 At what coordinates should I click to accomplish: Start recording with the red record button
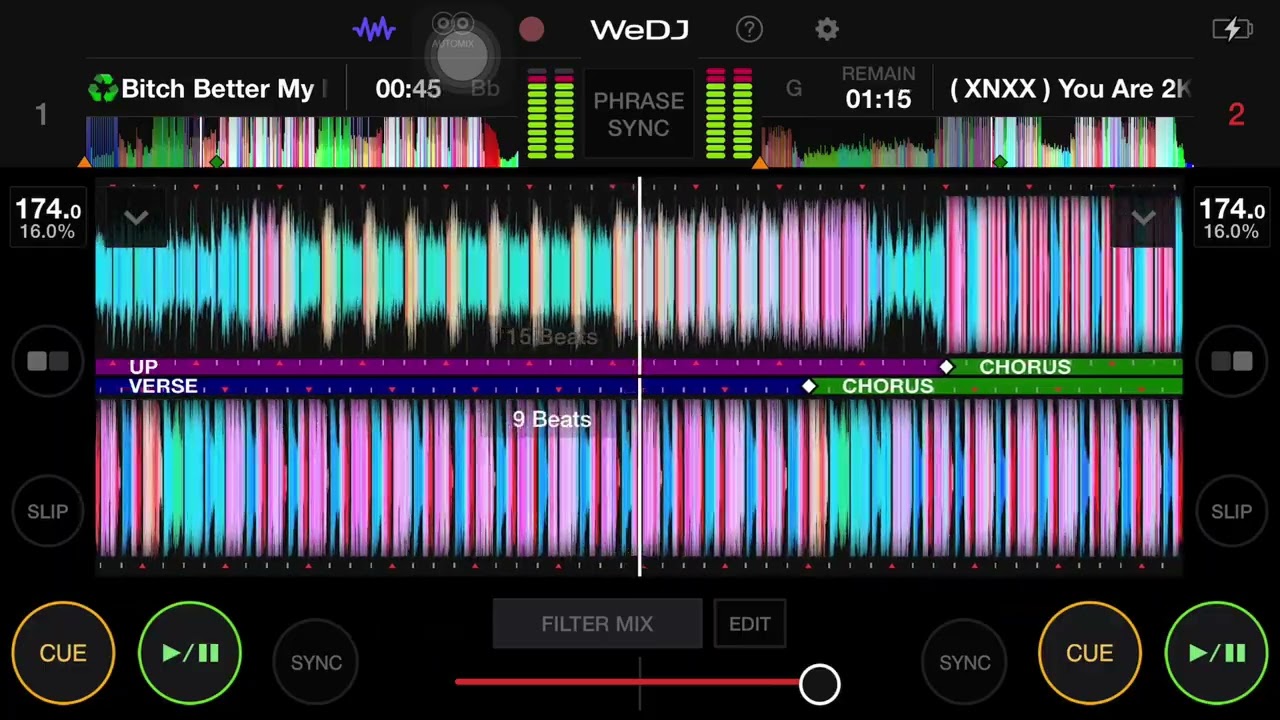531,30
